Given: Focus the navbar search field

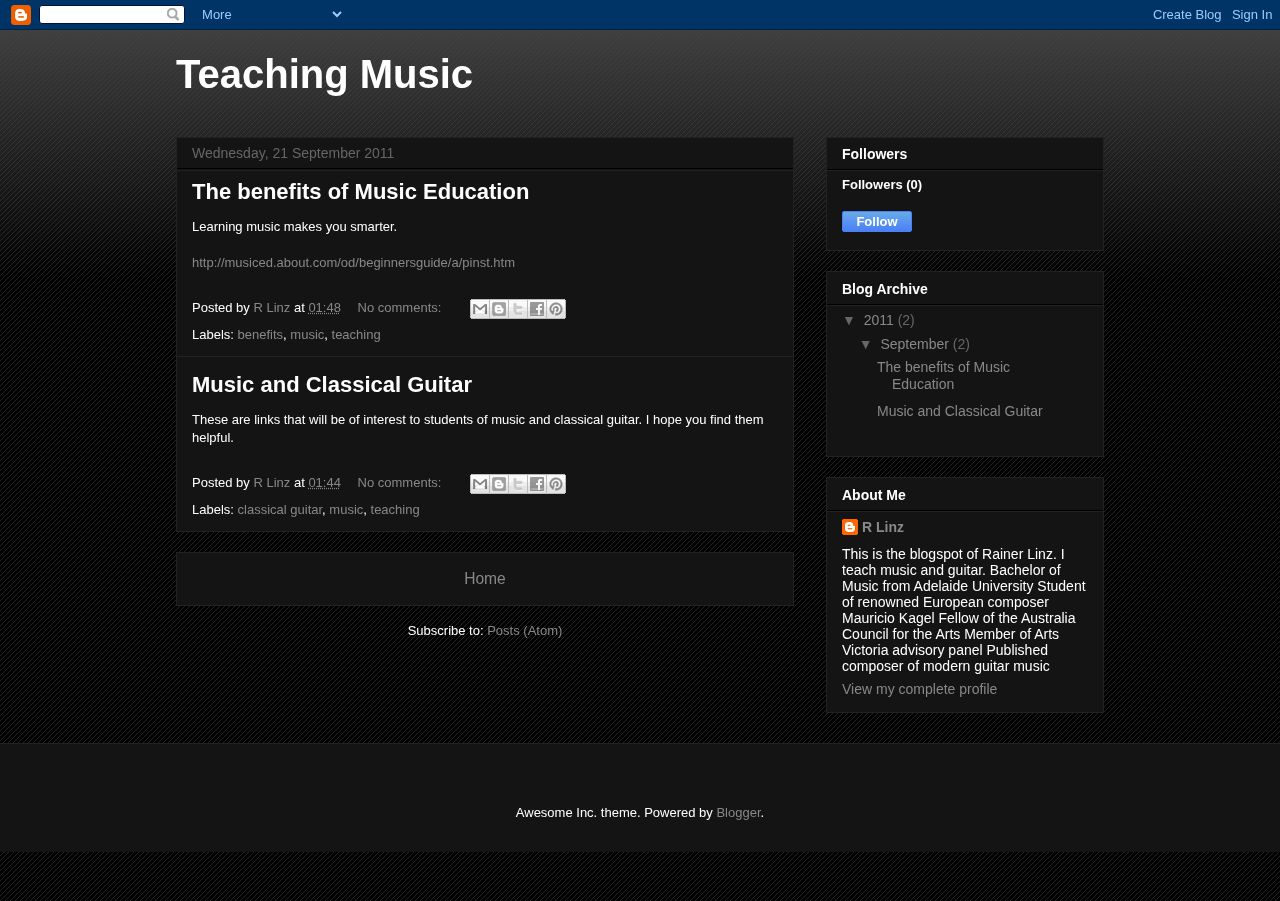Looking at the screenshot, I should tap(102, 14).
